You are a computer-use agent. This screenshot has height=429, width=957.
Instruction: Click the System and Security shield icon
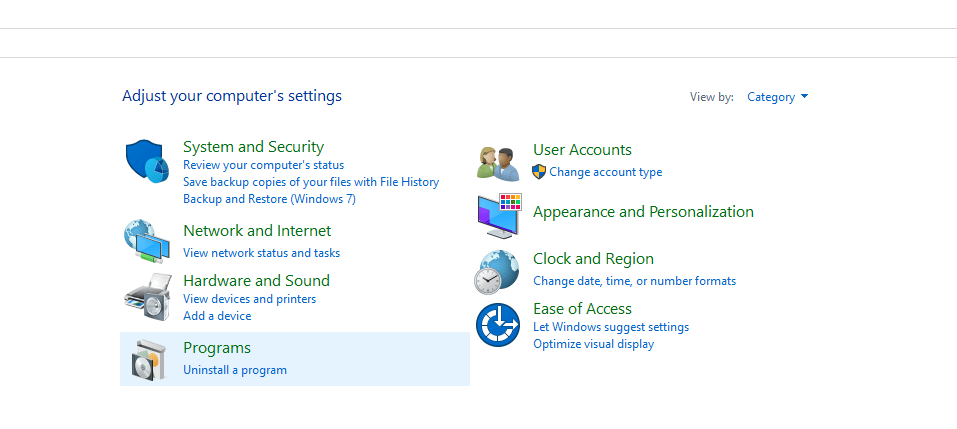[x=147, y=162]
